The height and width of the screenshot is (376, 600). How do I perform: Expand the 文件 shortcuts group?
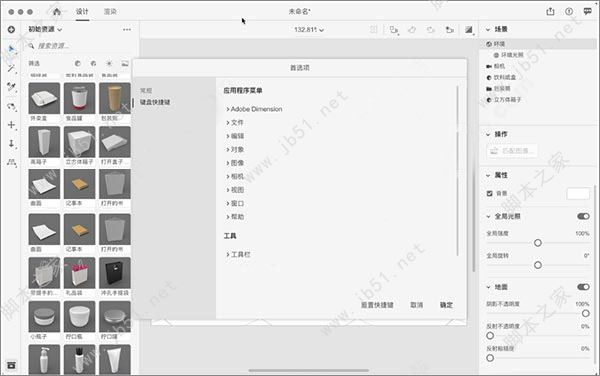[x=235, y=122]
